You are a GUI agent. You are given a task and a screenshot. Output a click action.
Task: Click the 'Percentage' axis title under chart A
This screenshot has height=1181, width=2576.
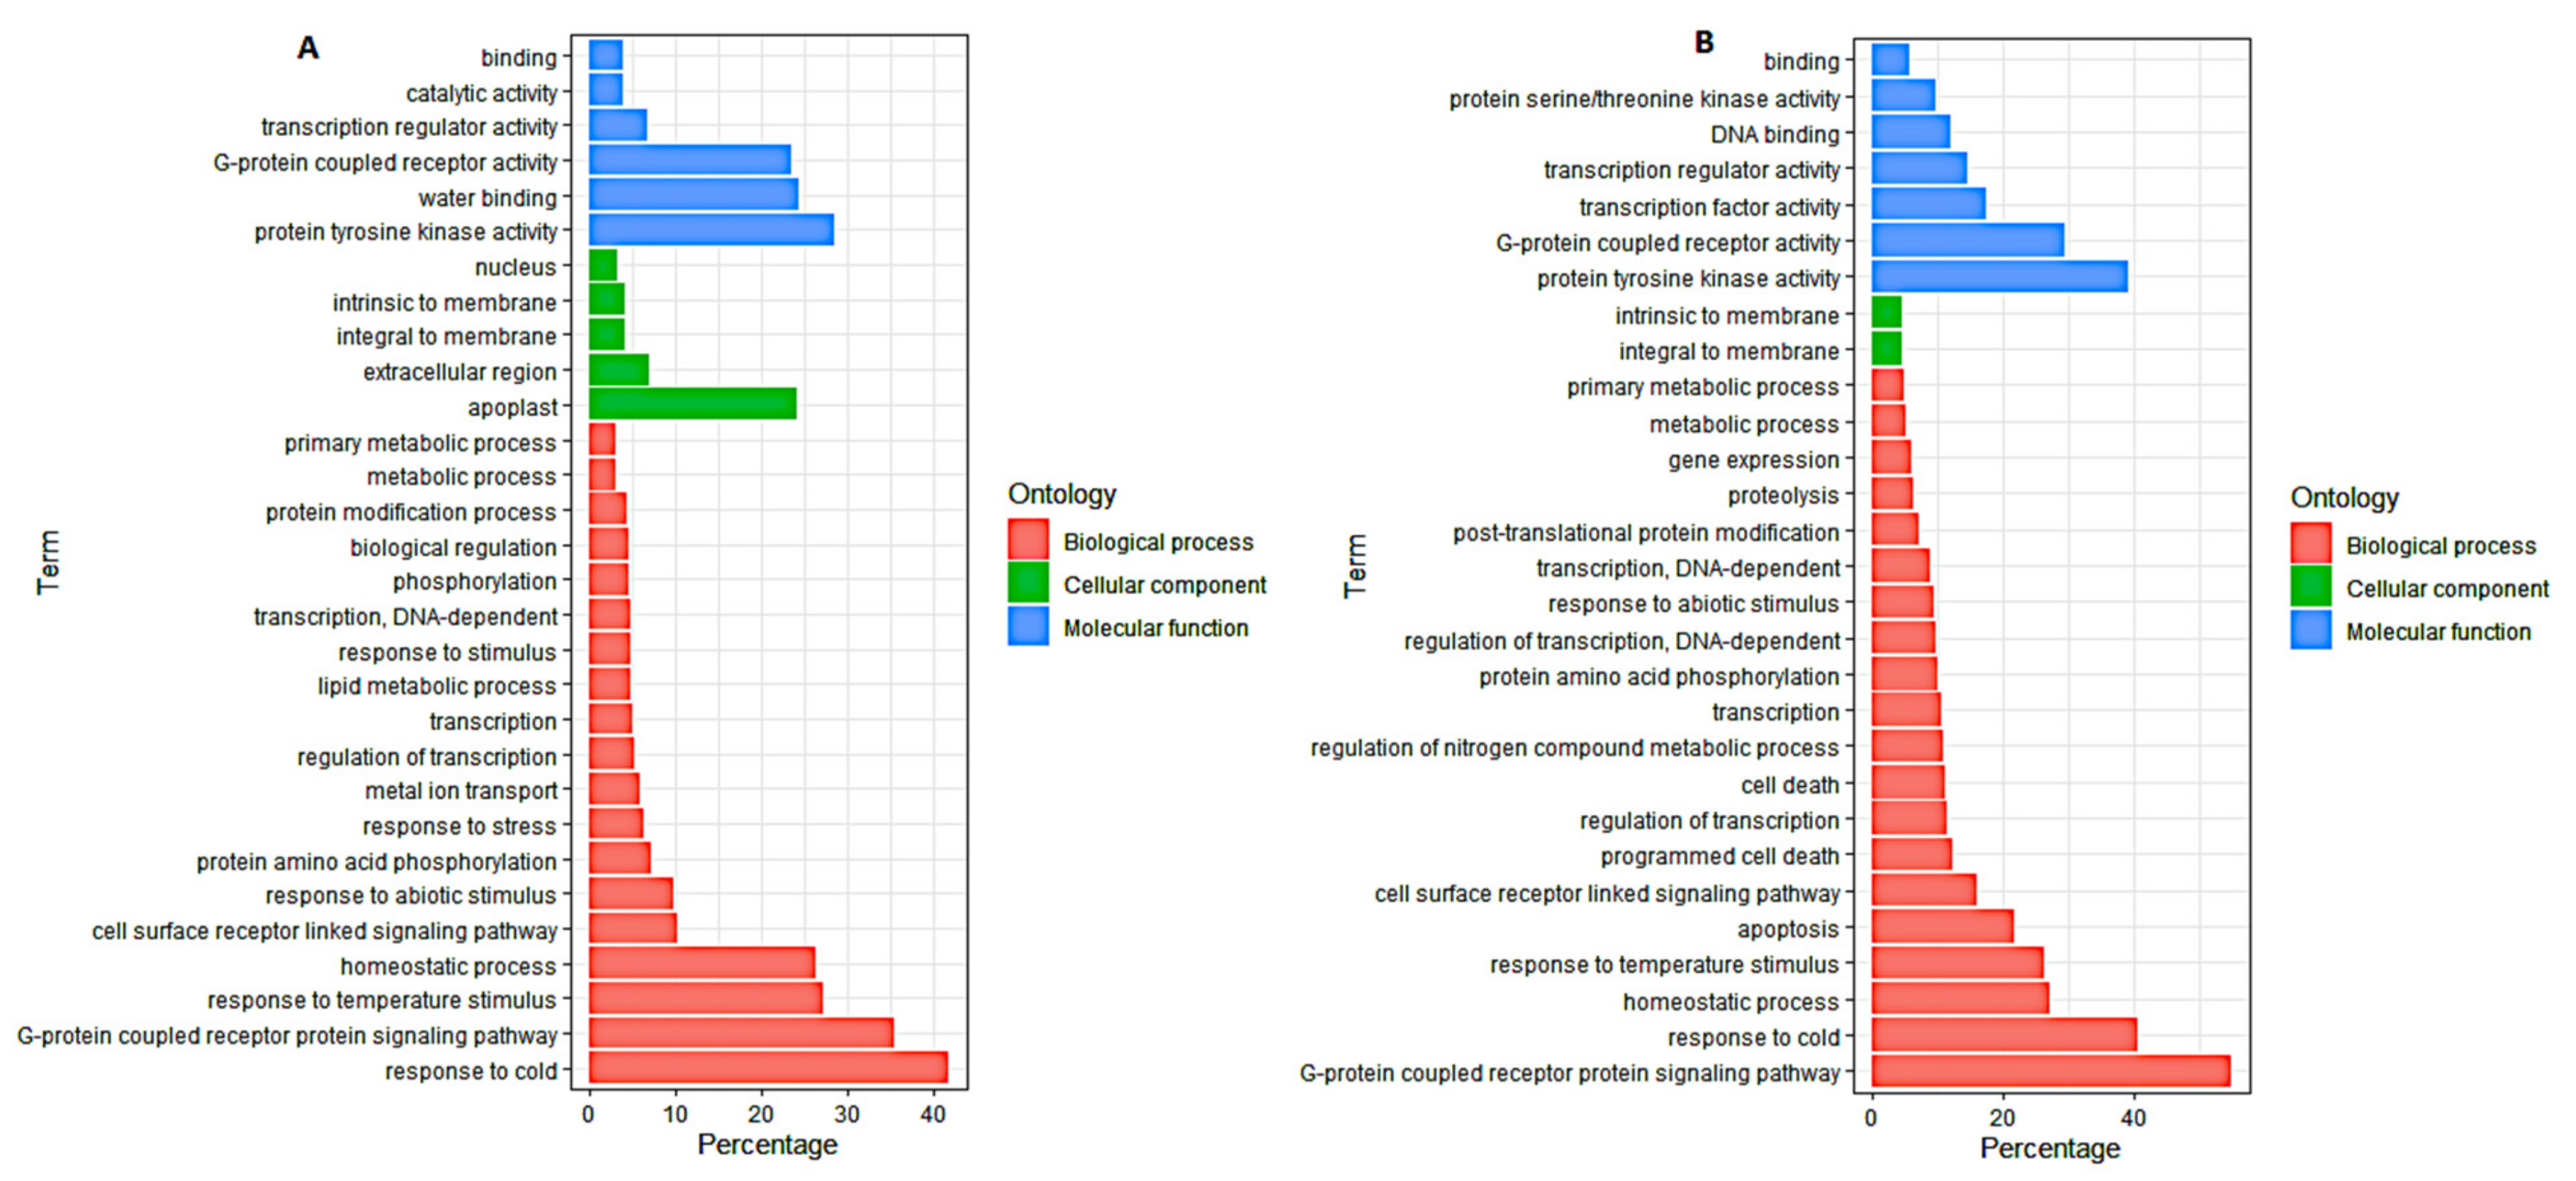coord(767,1144)
